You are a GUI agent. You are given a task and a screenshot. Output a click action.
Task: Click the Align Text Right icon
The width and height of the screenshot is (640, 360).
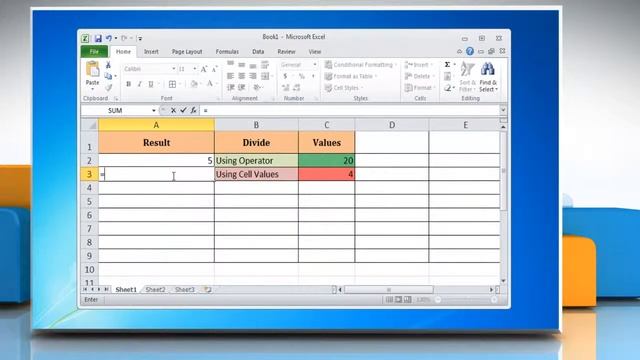point(253,76)
